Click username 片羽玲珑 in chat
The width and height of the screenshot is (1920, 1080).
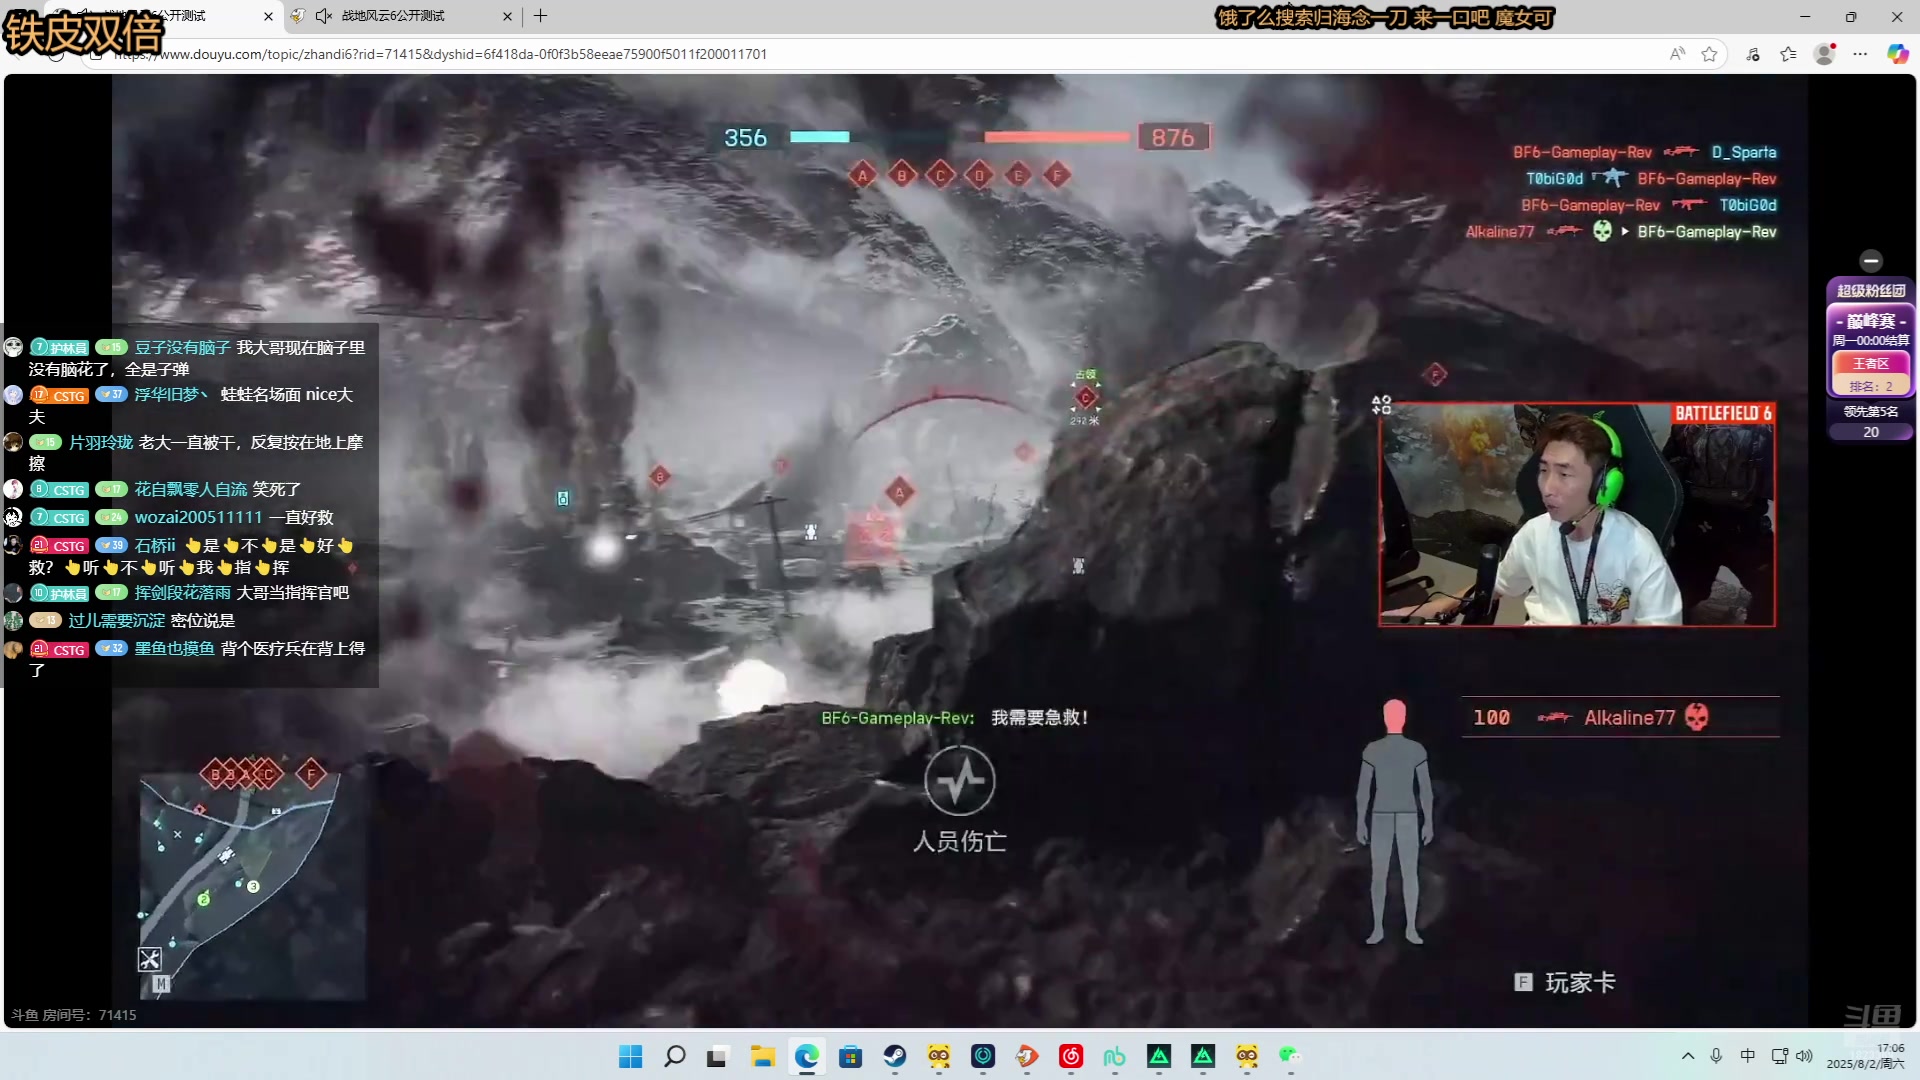tap(100, 442)
